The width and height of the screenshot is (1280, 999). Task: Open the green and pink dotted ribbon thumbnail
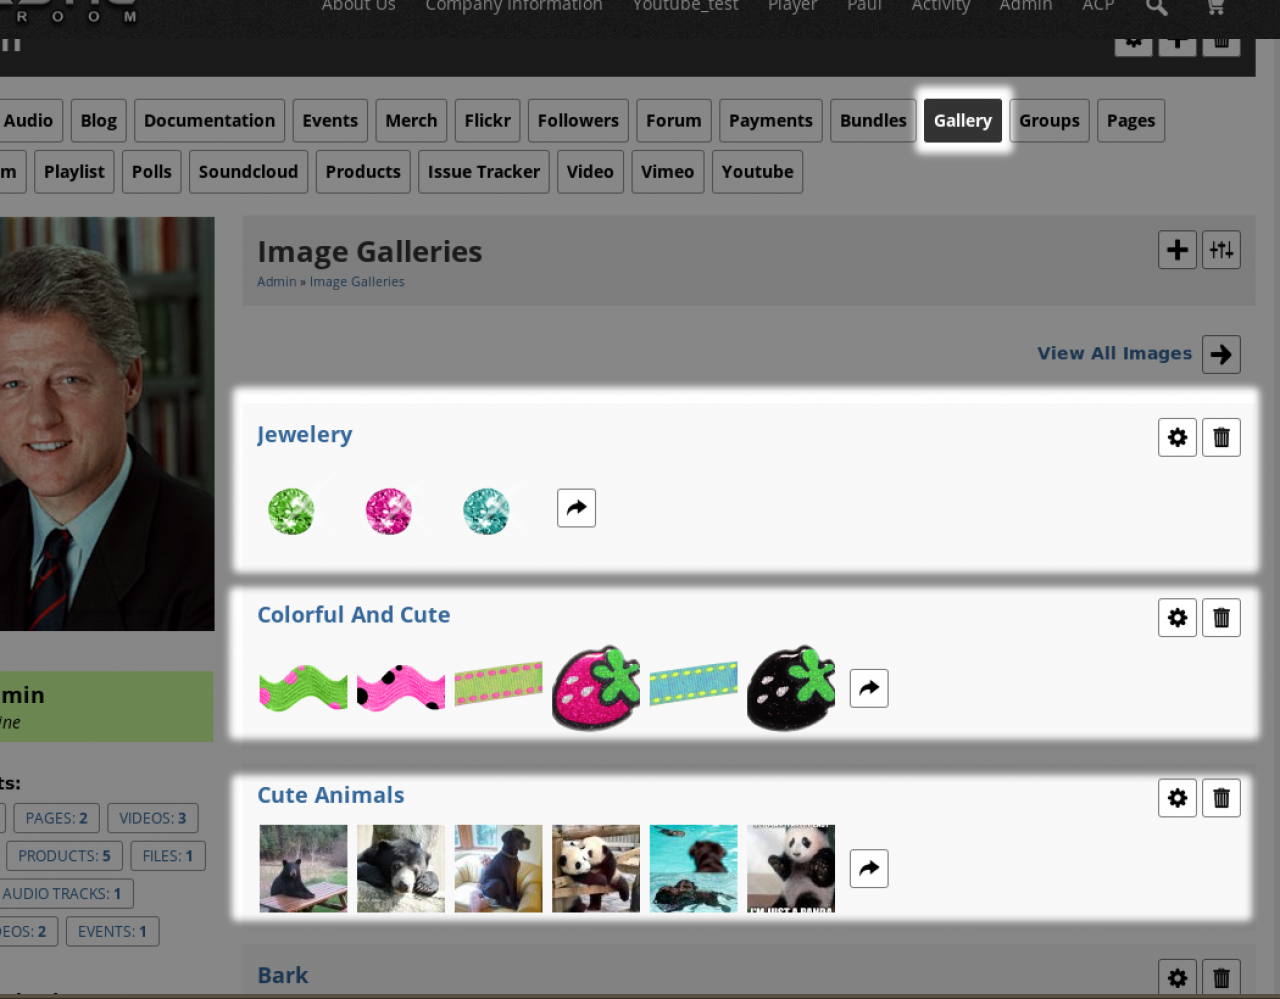point(498,684)
